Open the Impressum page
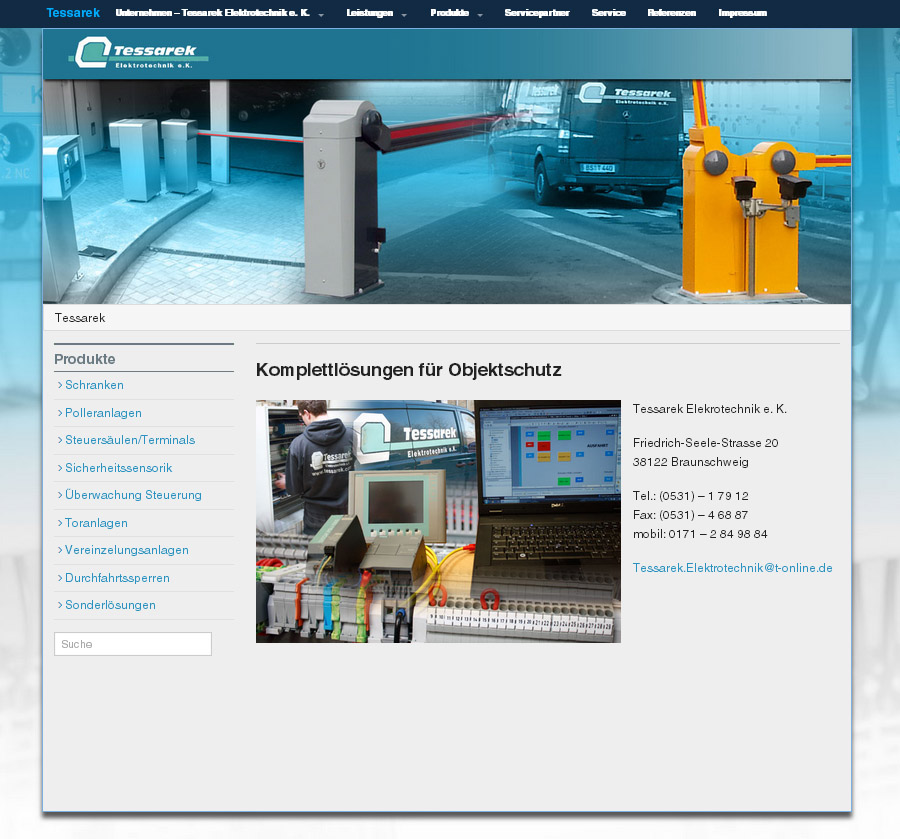Image resolution: width=900 pixels, height=839 pixels. pos(742,13)
